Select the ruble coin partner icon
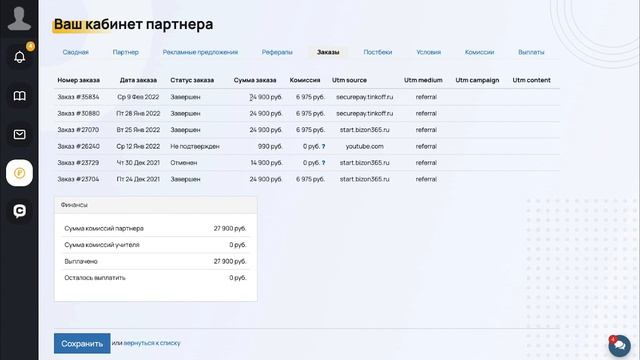This screenshot has height=360, width=640. 19,173
